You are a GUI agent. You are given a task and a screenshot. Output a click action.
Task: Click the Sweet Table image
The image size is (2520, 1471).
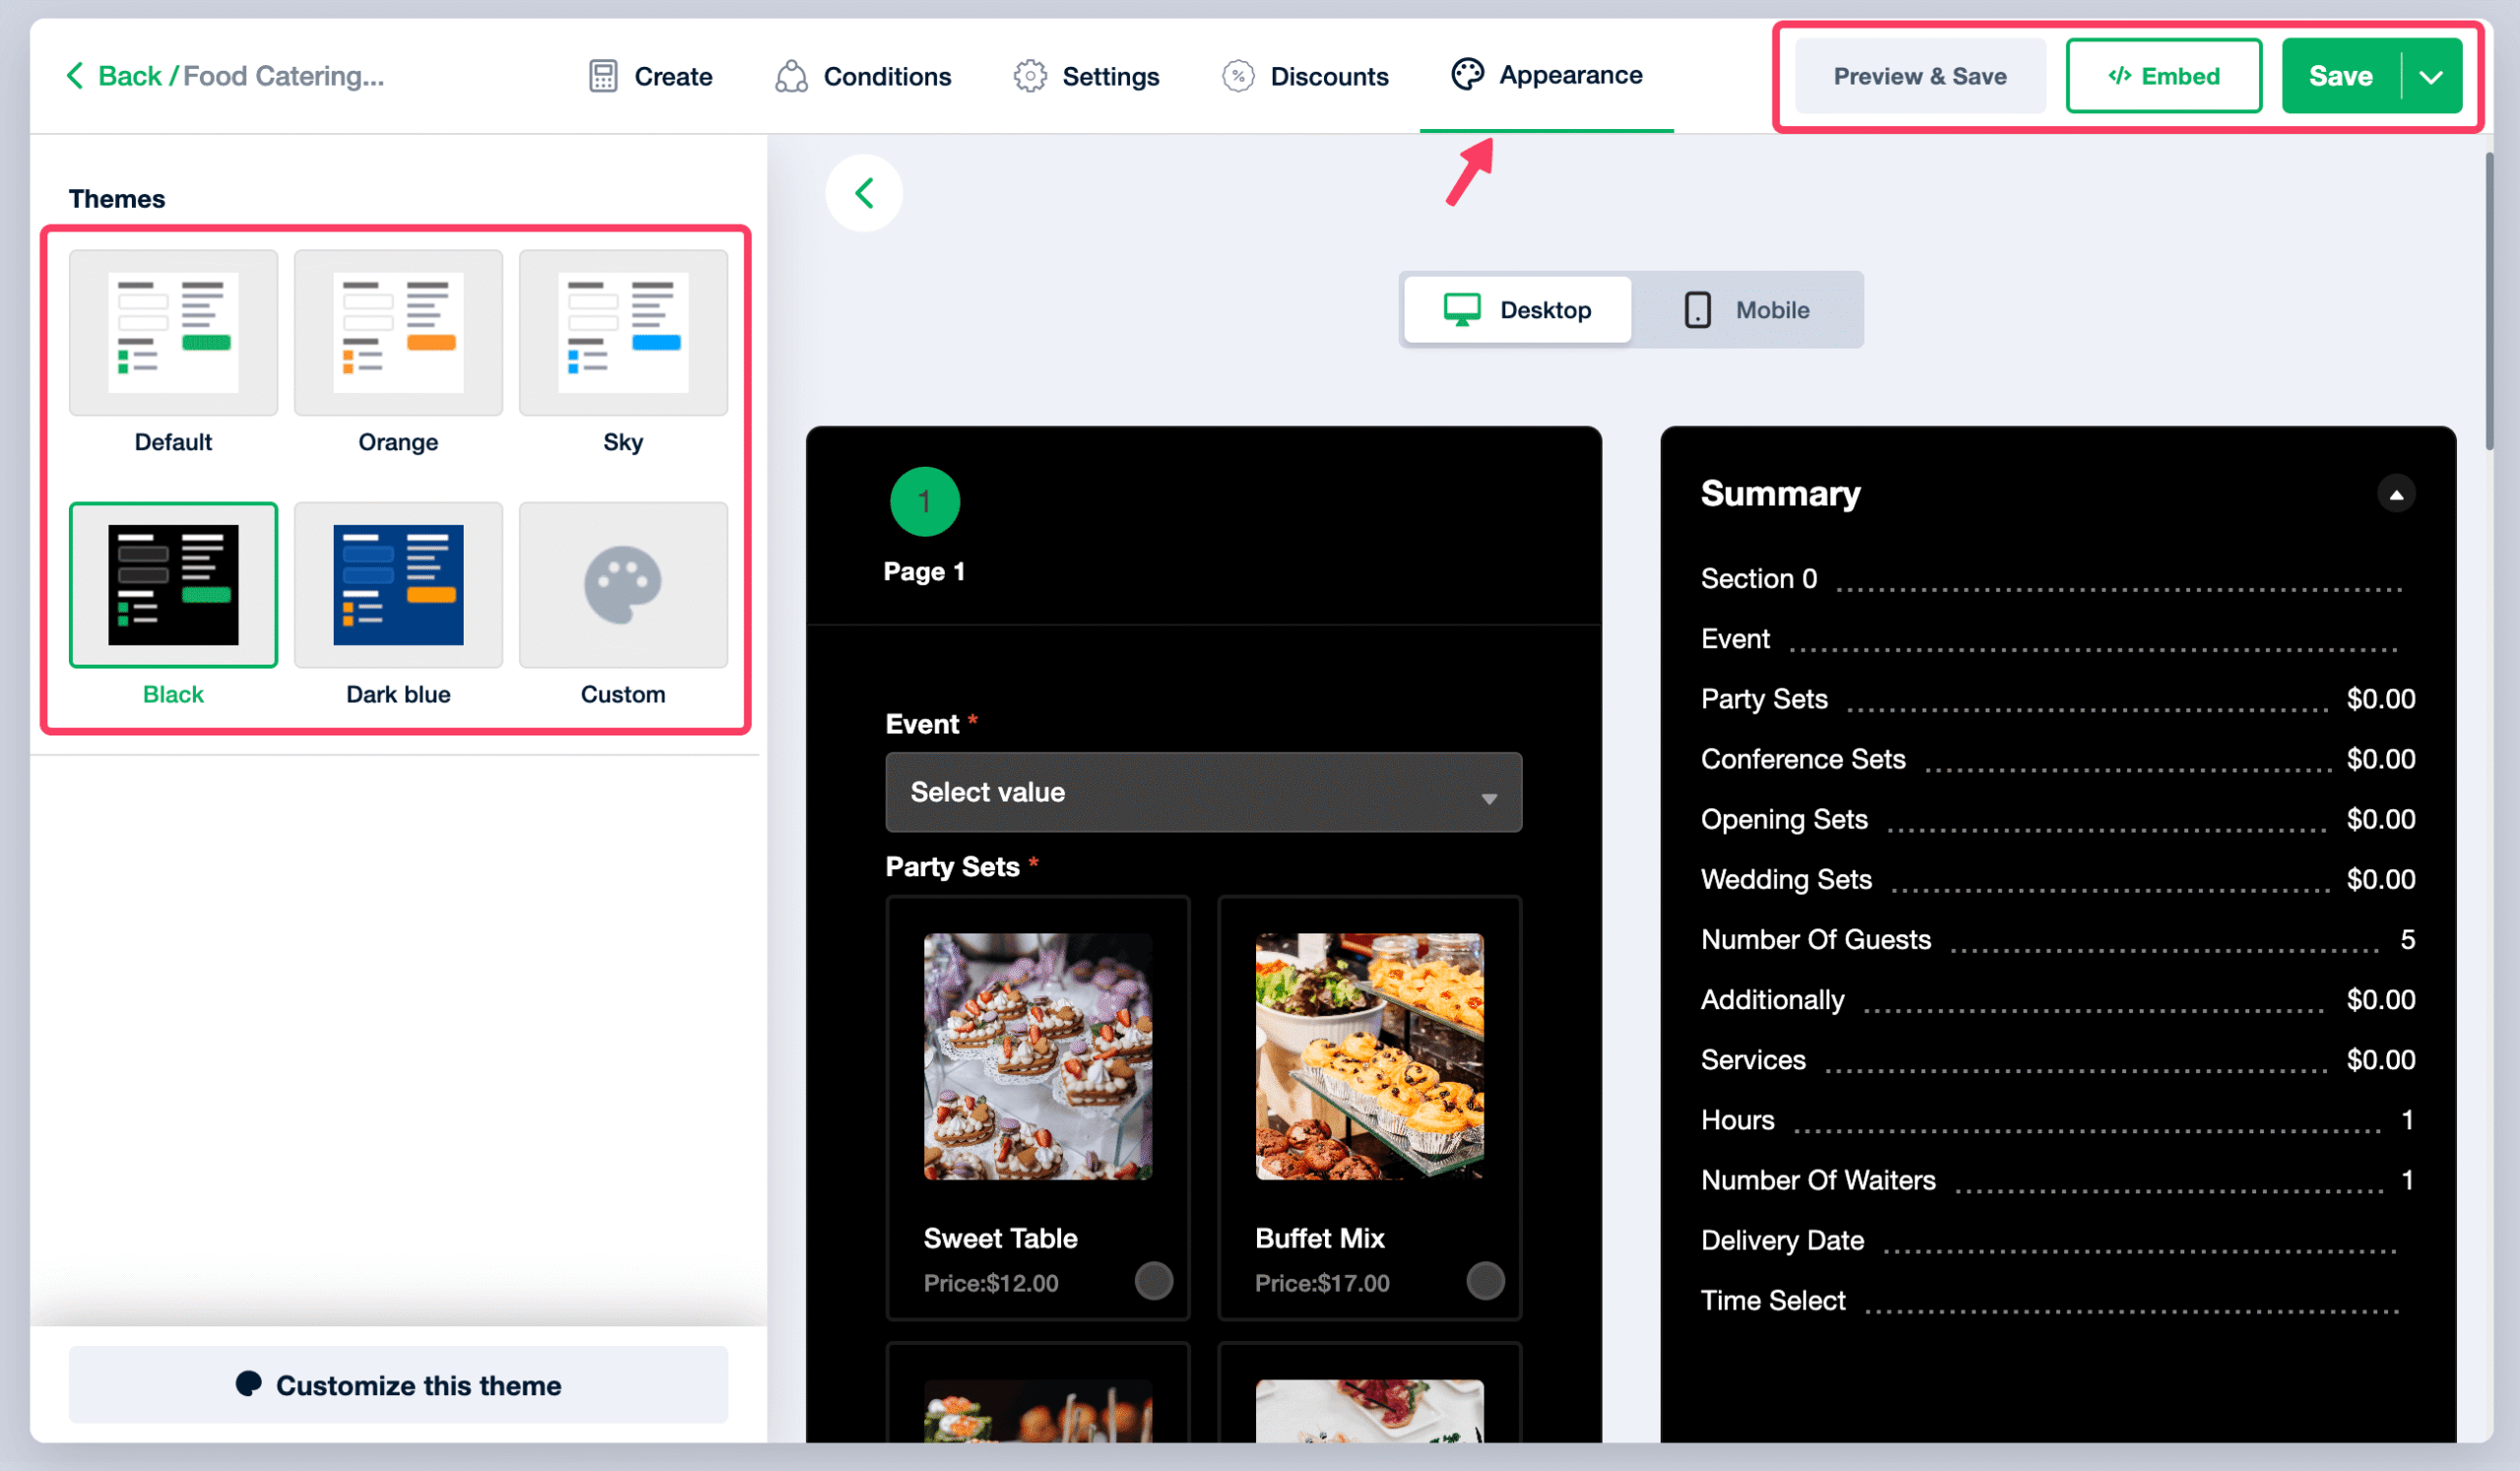point(1038,1057)
